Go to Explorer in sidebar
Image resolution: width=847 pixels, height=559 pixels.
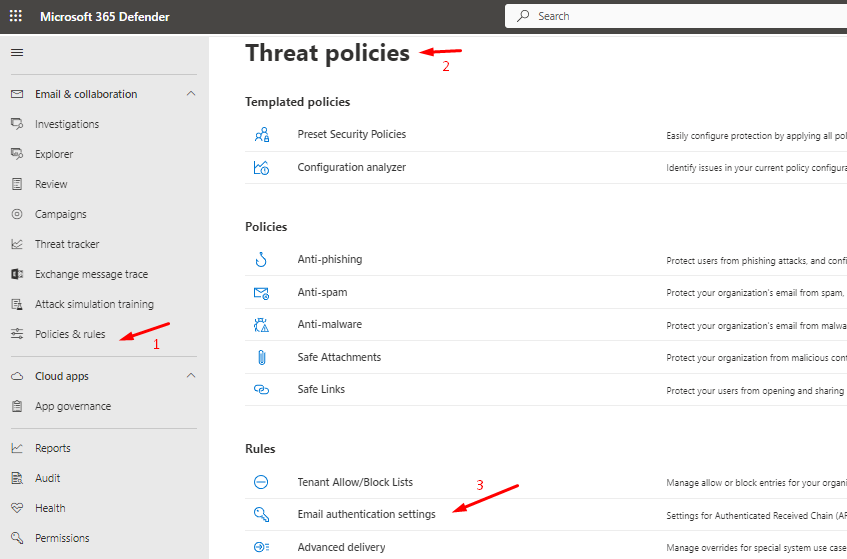[54, 154]
